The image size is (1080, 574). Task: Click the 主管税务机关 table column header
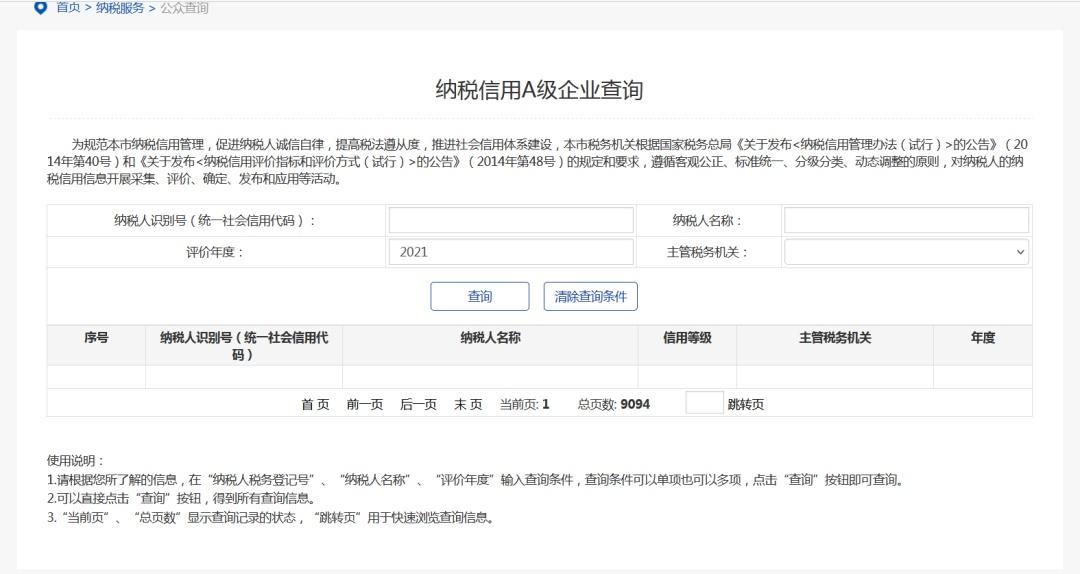point(834,339)
